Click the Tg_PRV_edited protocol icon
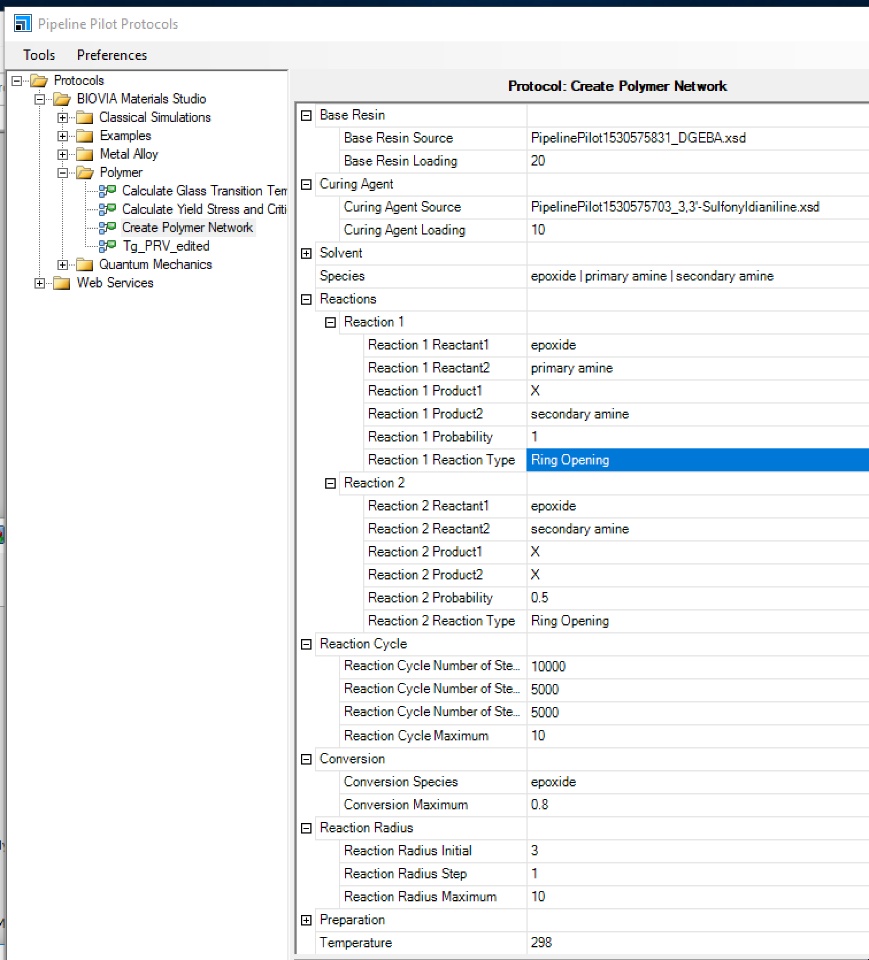 [108, 246]
